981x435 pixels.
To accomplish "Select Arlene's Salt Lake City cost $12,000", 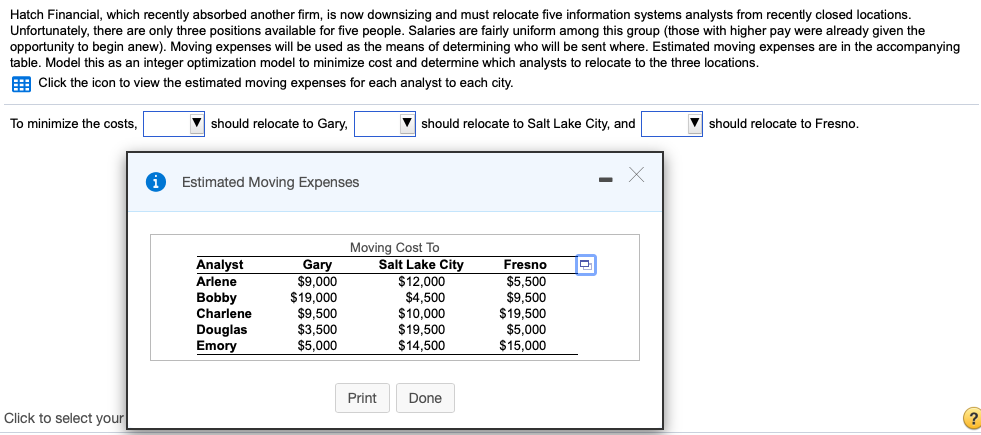I will click(x=422, y=281).
